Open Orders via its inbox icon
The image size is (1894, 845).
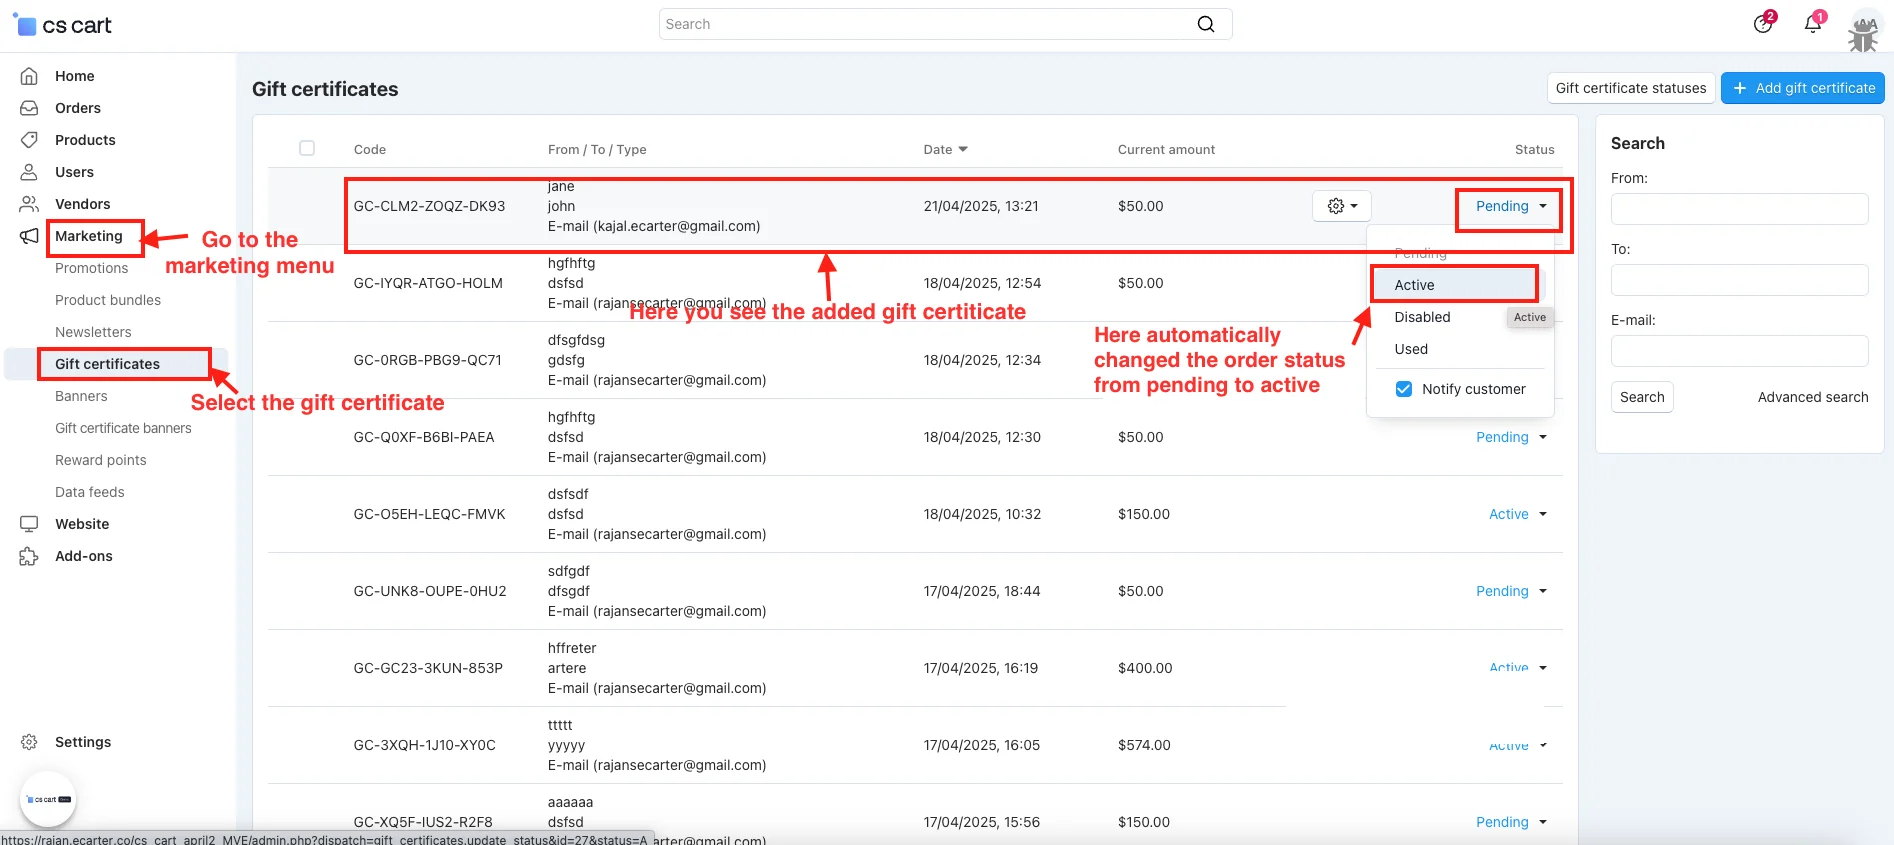29,108
